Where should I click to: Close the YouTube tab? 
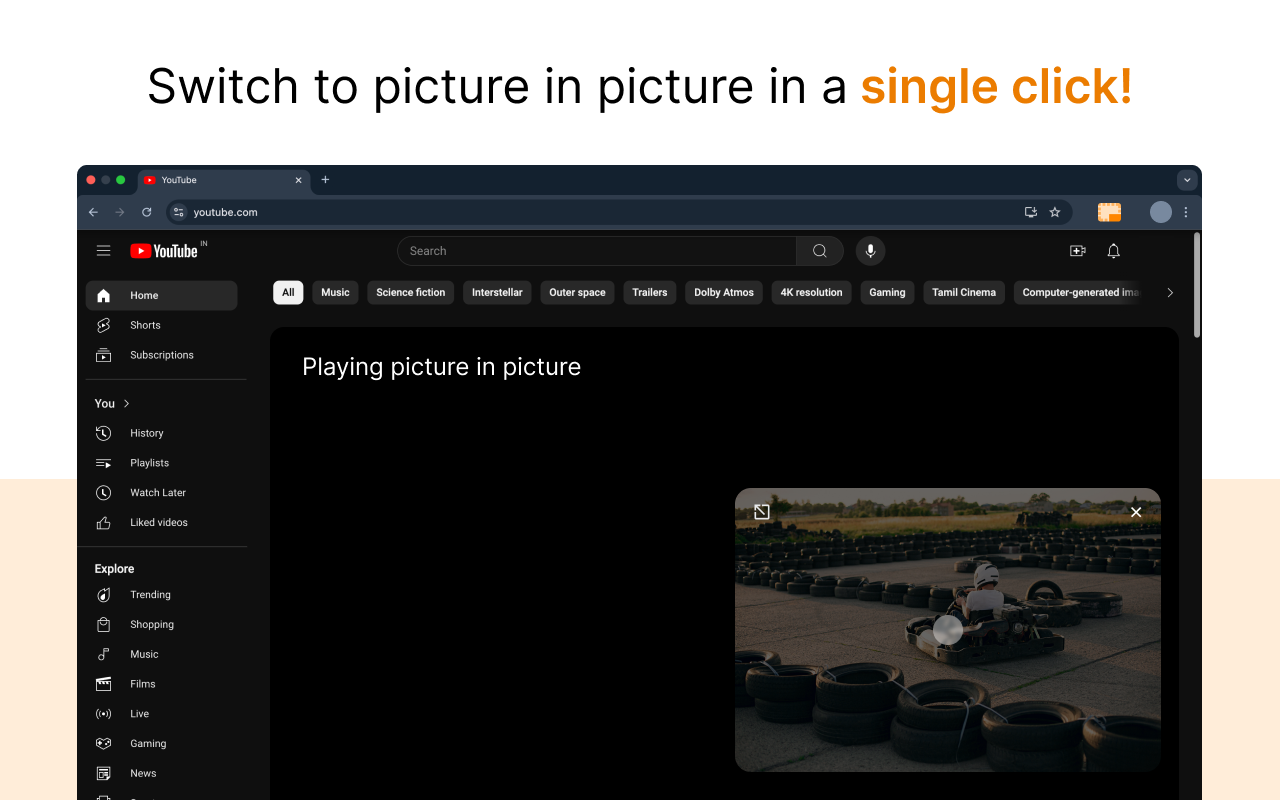click(298, 180)
